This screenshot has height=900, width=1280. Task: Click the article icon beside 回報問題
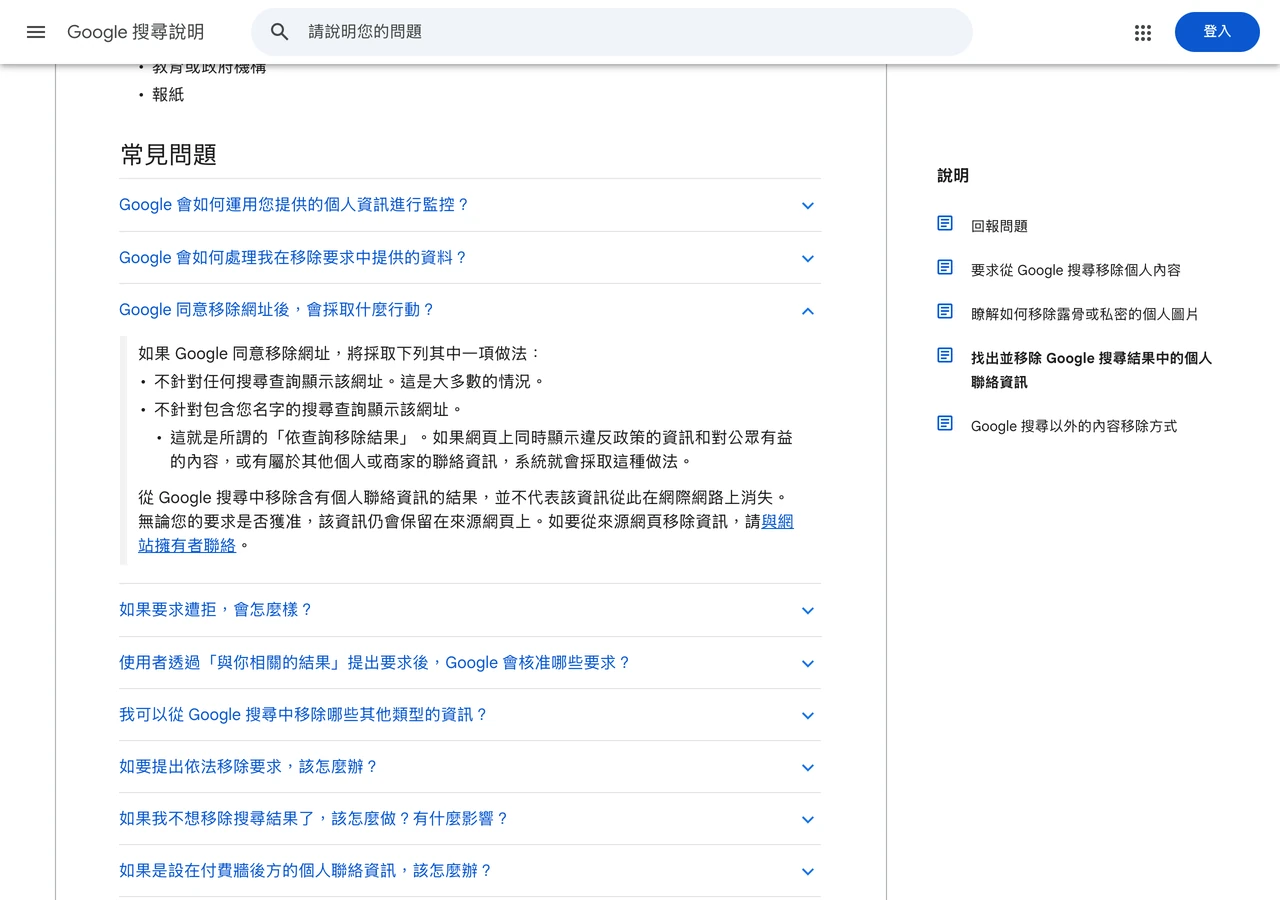click(x=945, y=223)
